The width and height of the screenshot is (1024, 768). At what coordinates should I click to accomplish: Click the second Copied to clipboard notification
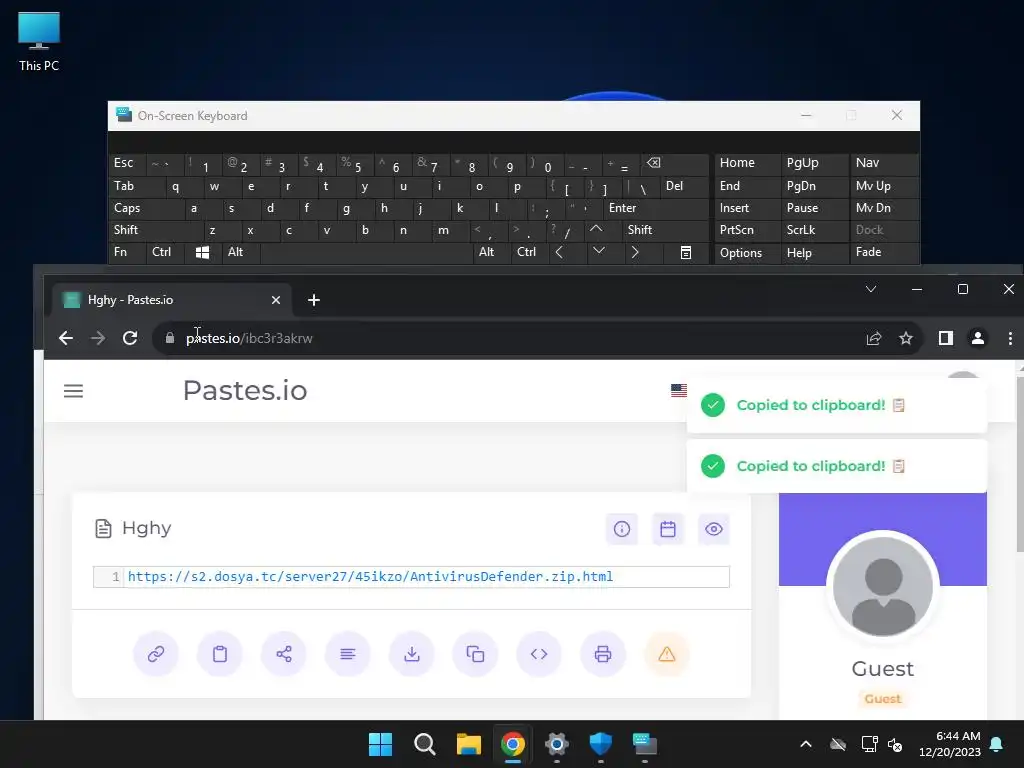[837, 466]
